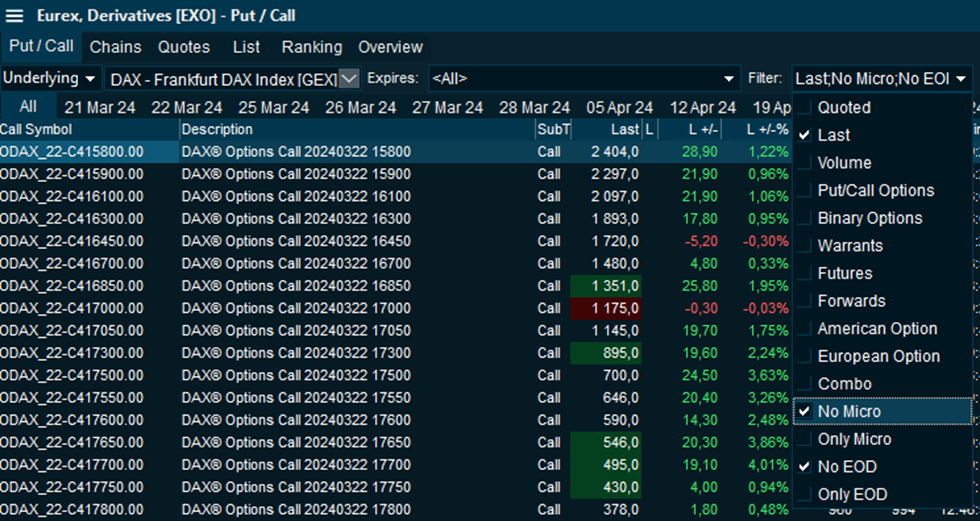Open the Expires dropdown list
The height and width of the screenshot is (521, 980).
click(x=729, y=78)
